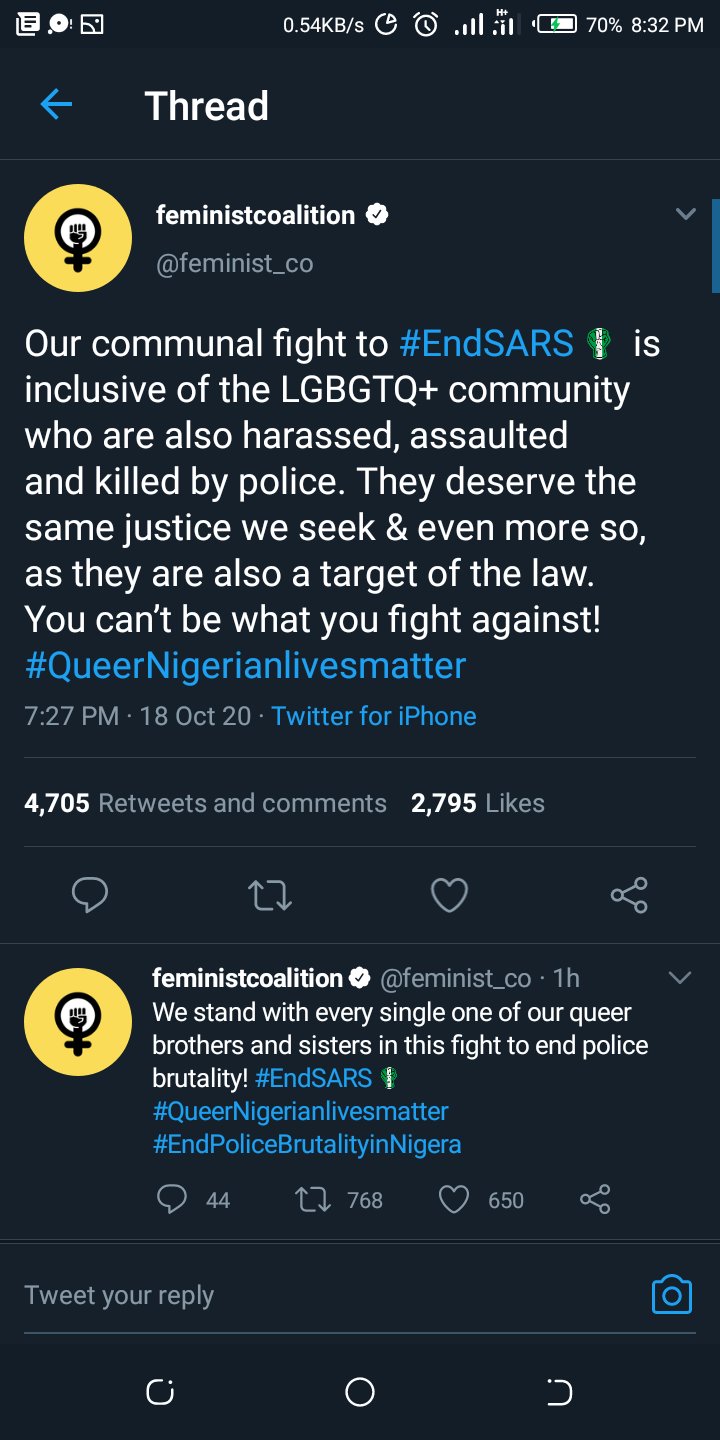Share the second feministcoalition tweet
720x1440 pixels.
595,1199
